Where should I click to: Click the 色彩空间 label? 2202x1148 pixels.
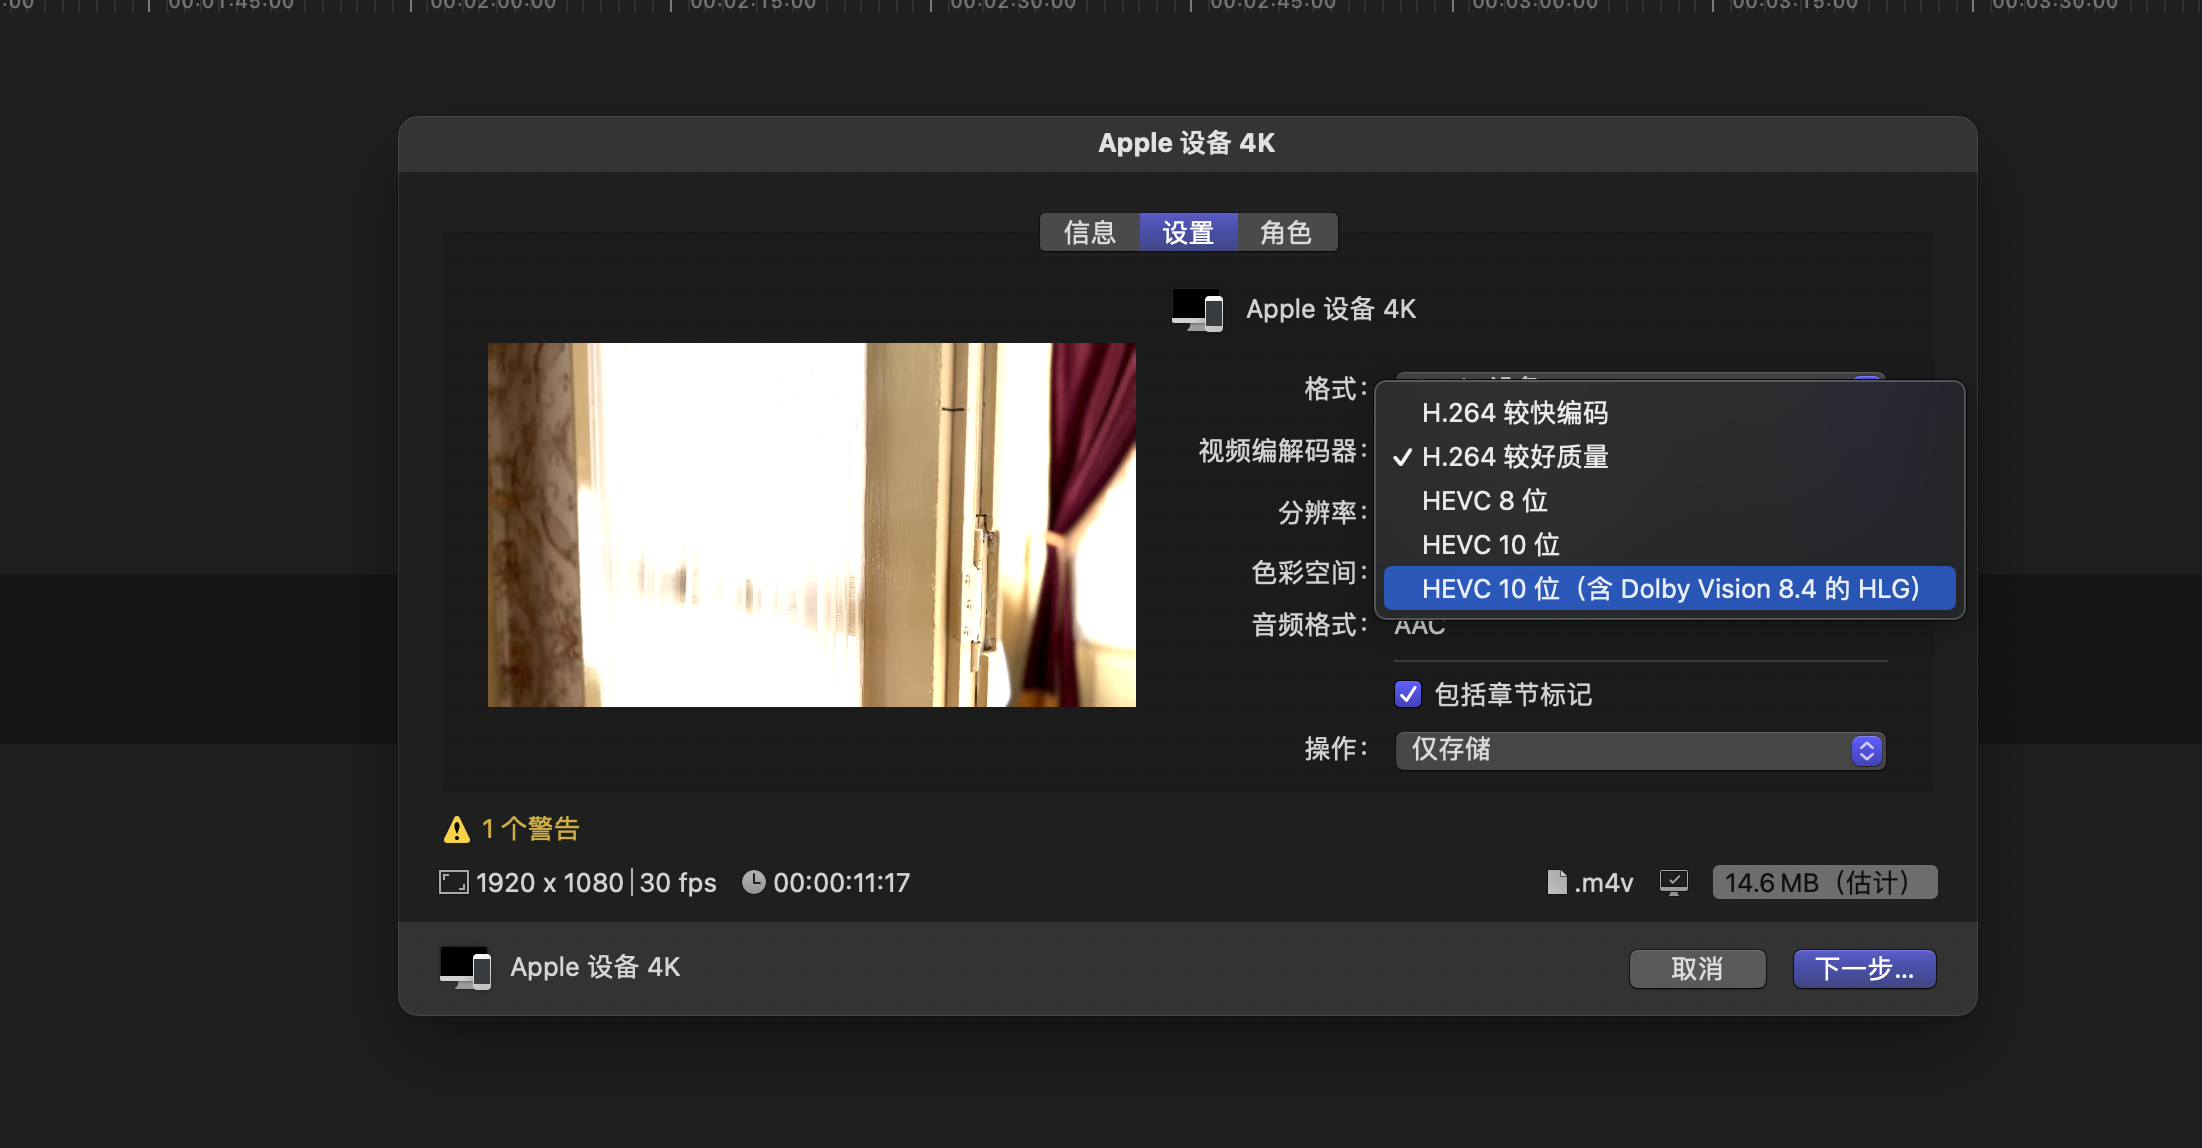pos(1310,573)
